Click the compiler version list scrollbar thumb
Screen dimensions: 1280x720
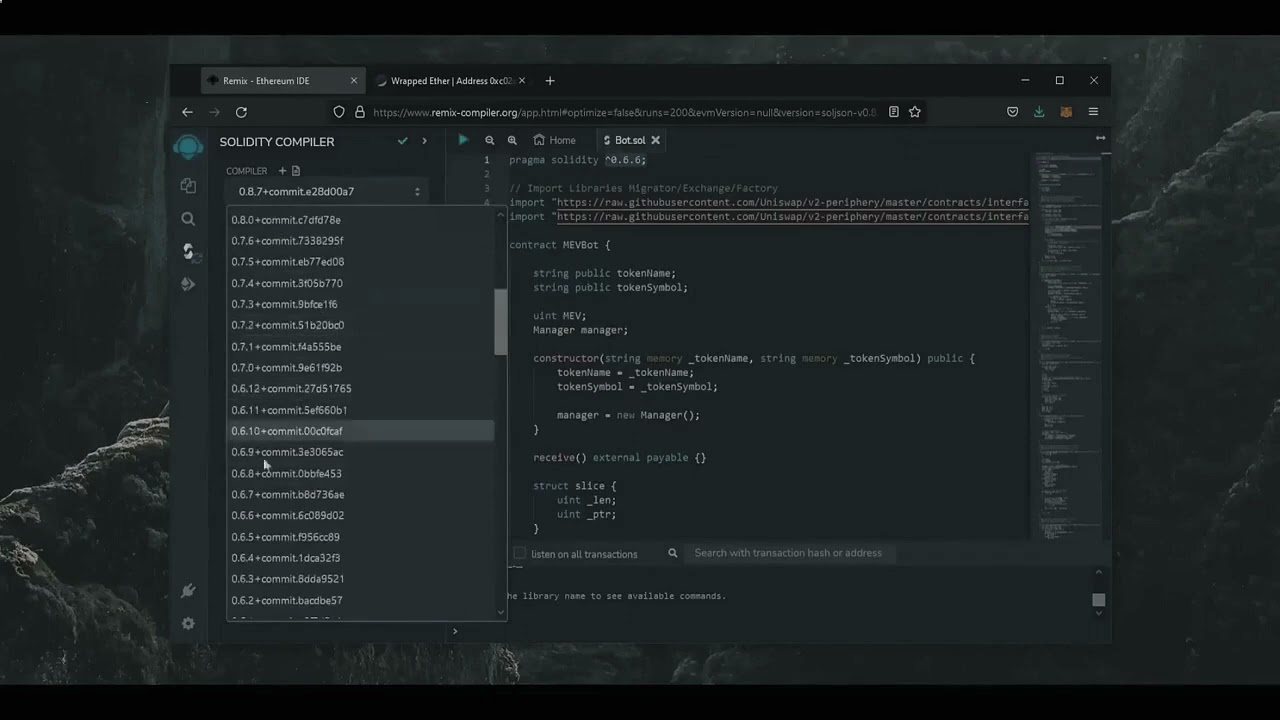click(x=501, y=321)
